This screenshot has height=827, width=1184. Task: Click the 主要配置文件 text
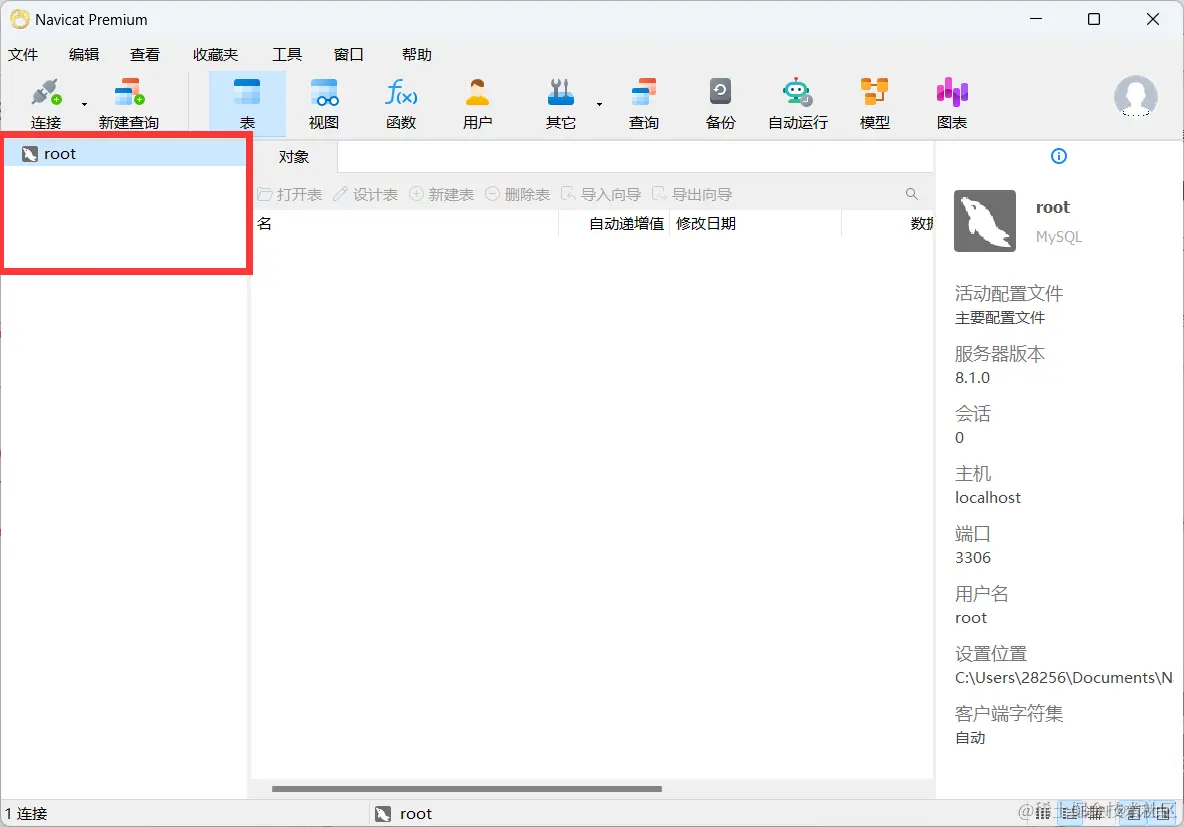coord(1000,318)
